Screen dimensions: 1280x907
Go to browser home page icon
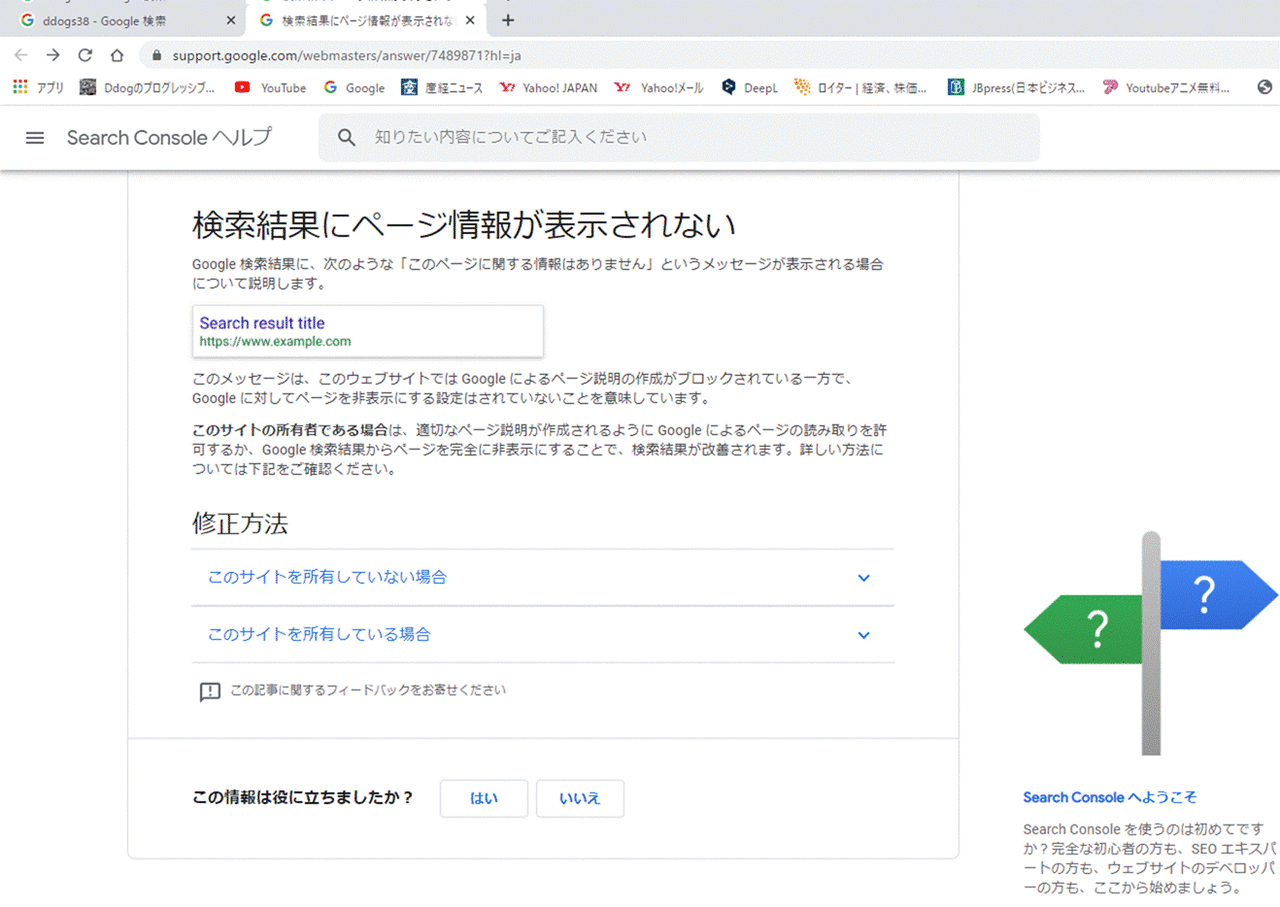coord(117,56)
